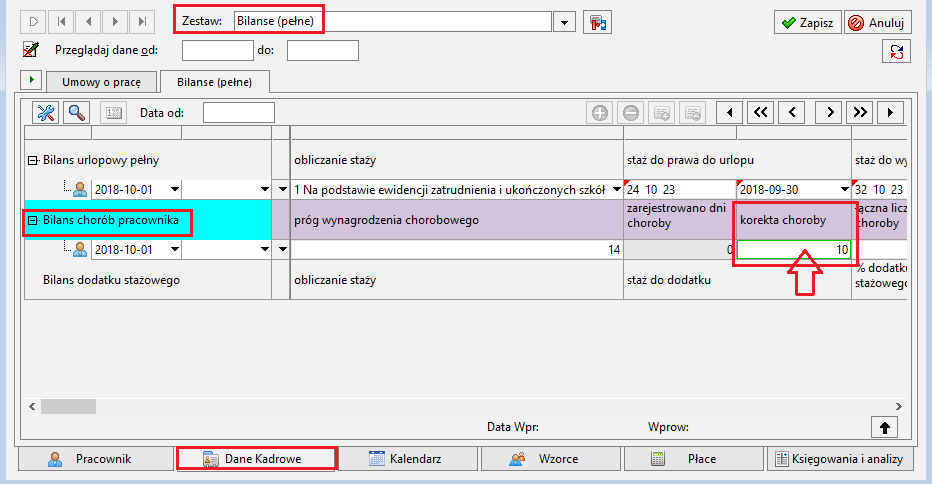This screenshot has height=484, width=932.
Task: Open the 2018-09-30 date dropdown
Action: pos(844,190)
